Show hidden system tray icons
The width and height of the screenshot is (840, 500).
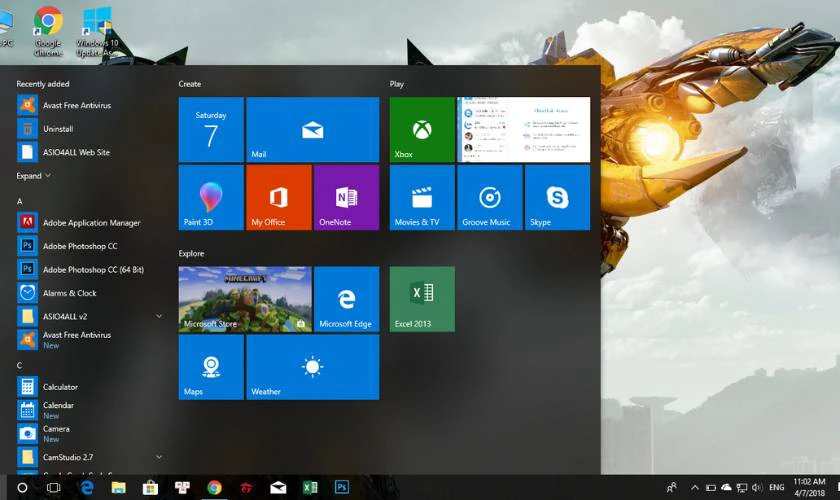(x=695, y=488)
